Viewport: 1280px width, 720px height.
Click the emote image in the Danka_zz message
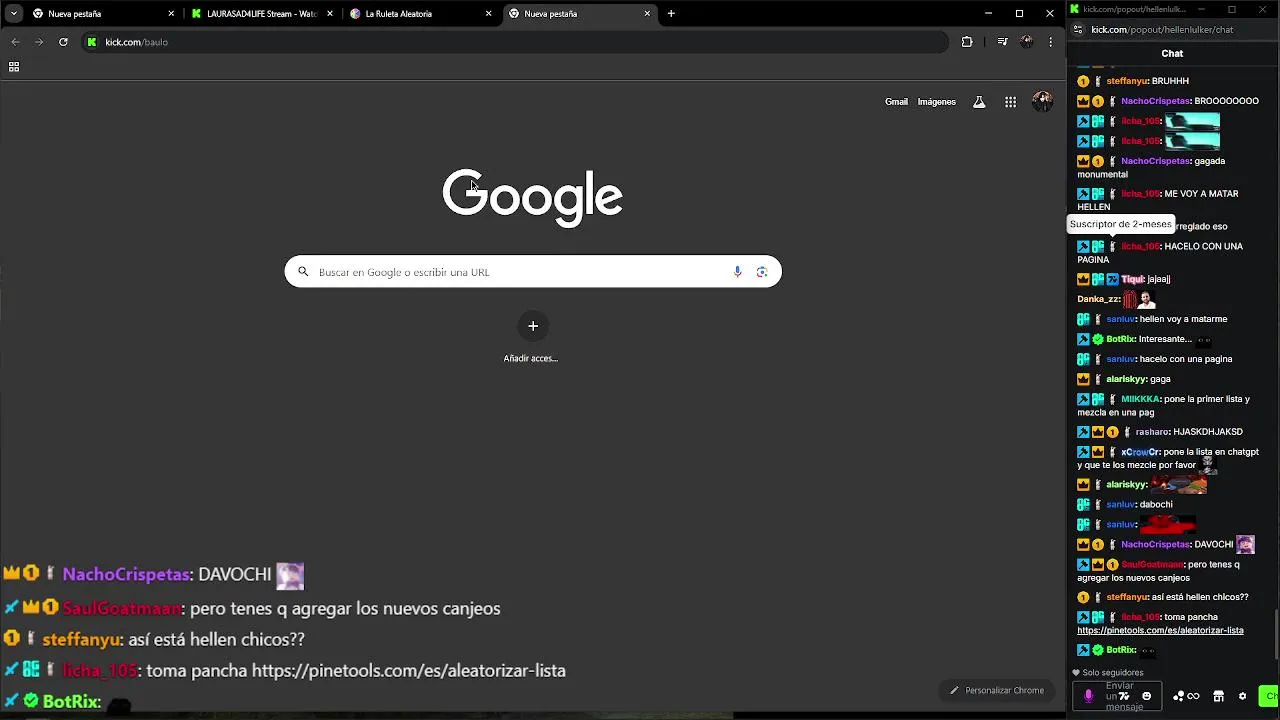pos(1139,299)
